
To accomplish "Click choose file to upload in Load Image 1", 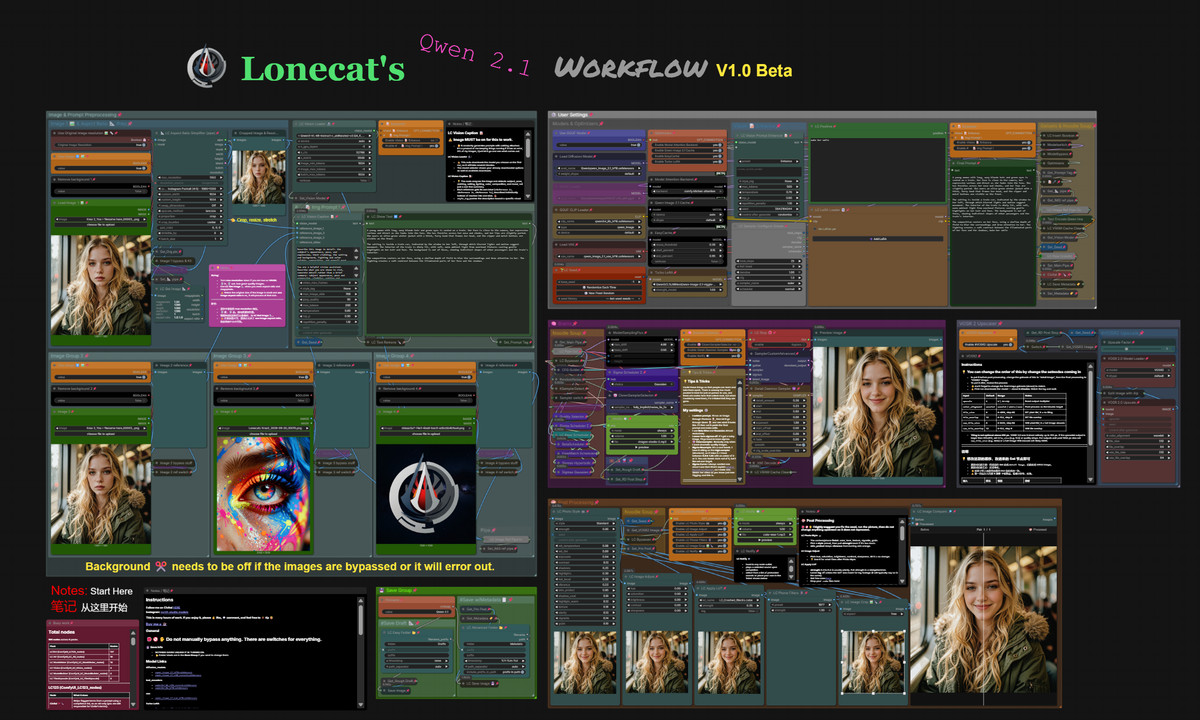I will coord(100,227).
